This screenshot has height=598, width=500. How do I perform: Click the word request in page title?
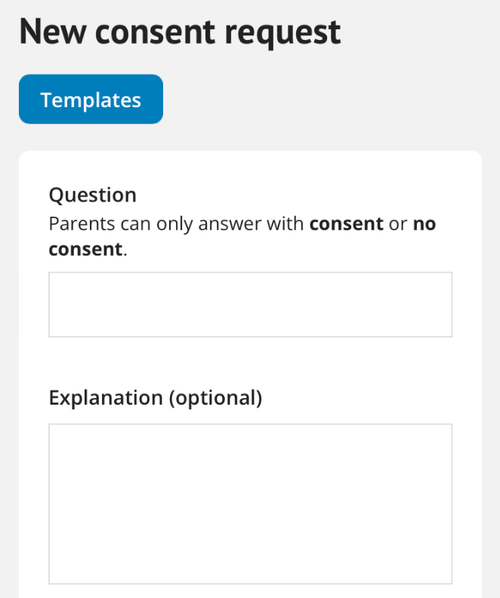click(283, 34)
